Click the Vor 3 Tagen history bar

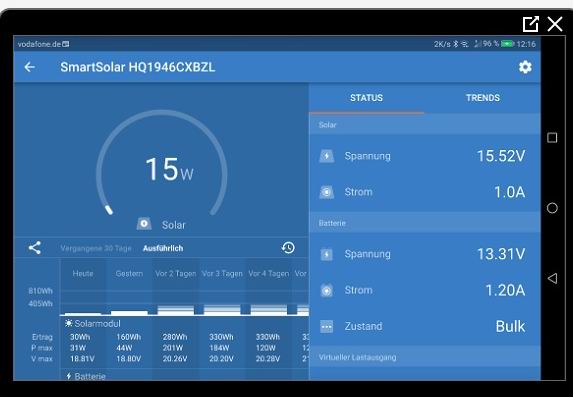(222, 310)
